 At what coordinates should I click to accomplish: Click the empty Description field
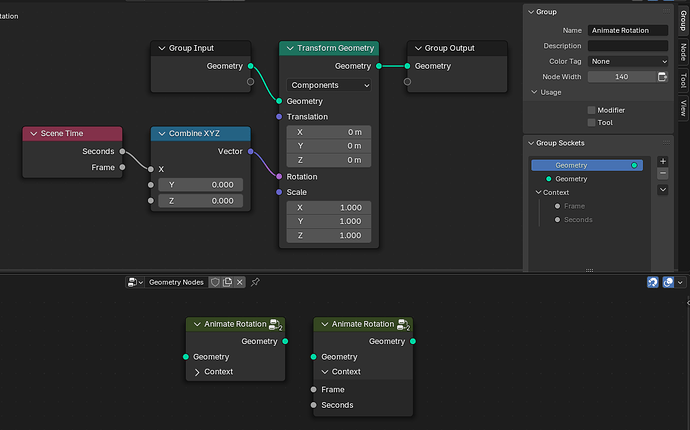628,46
